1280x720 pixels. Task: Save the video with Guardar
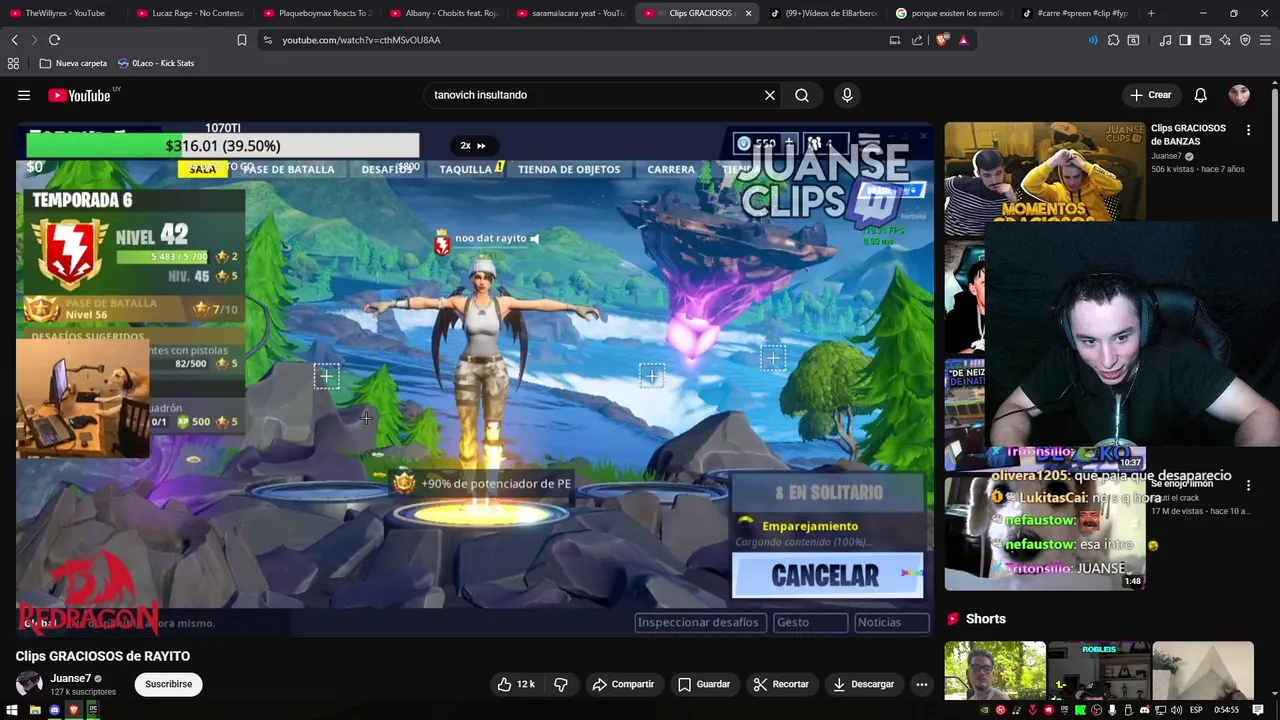coord(704,684)
